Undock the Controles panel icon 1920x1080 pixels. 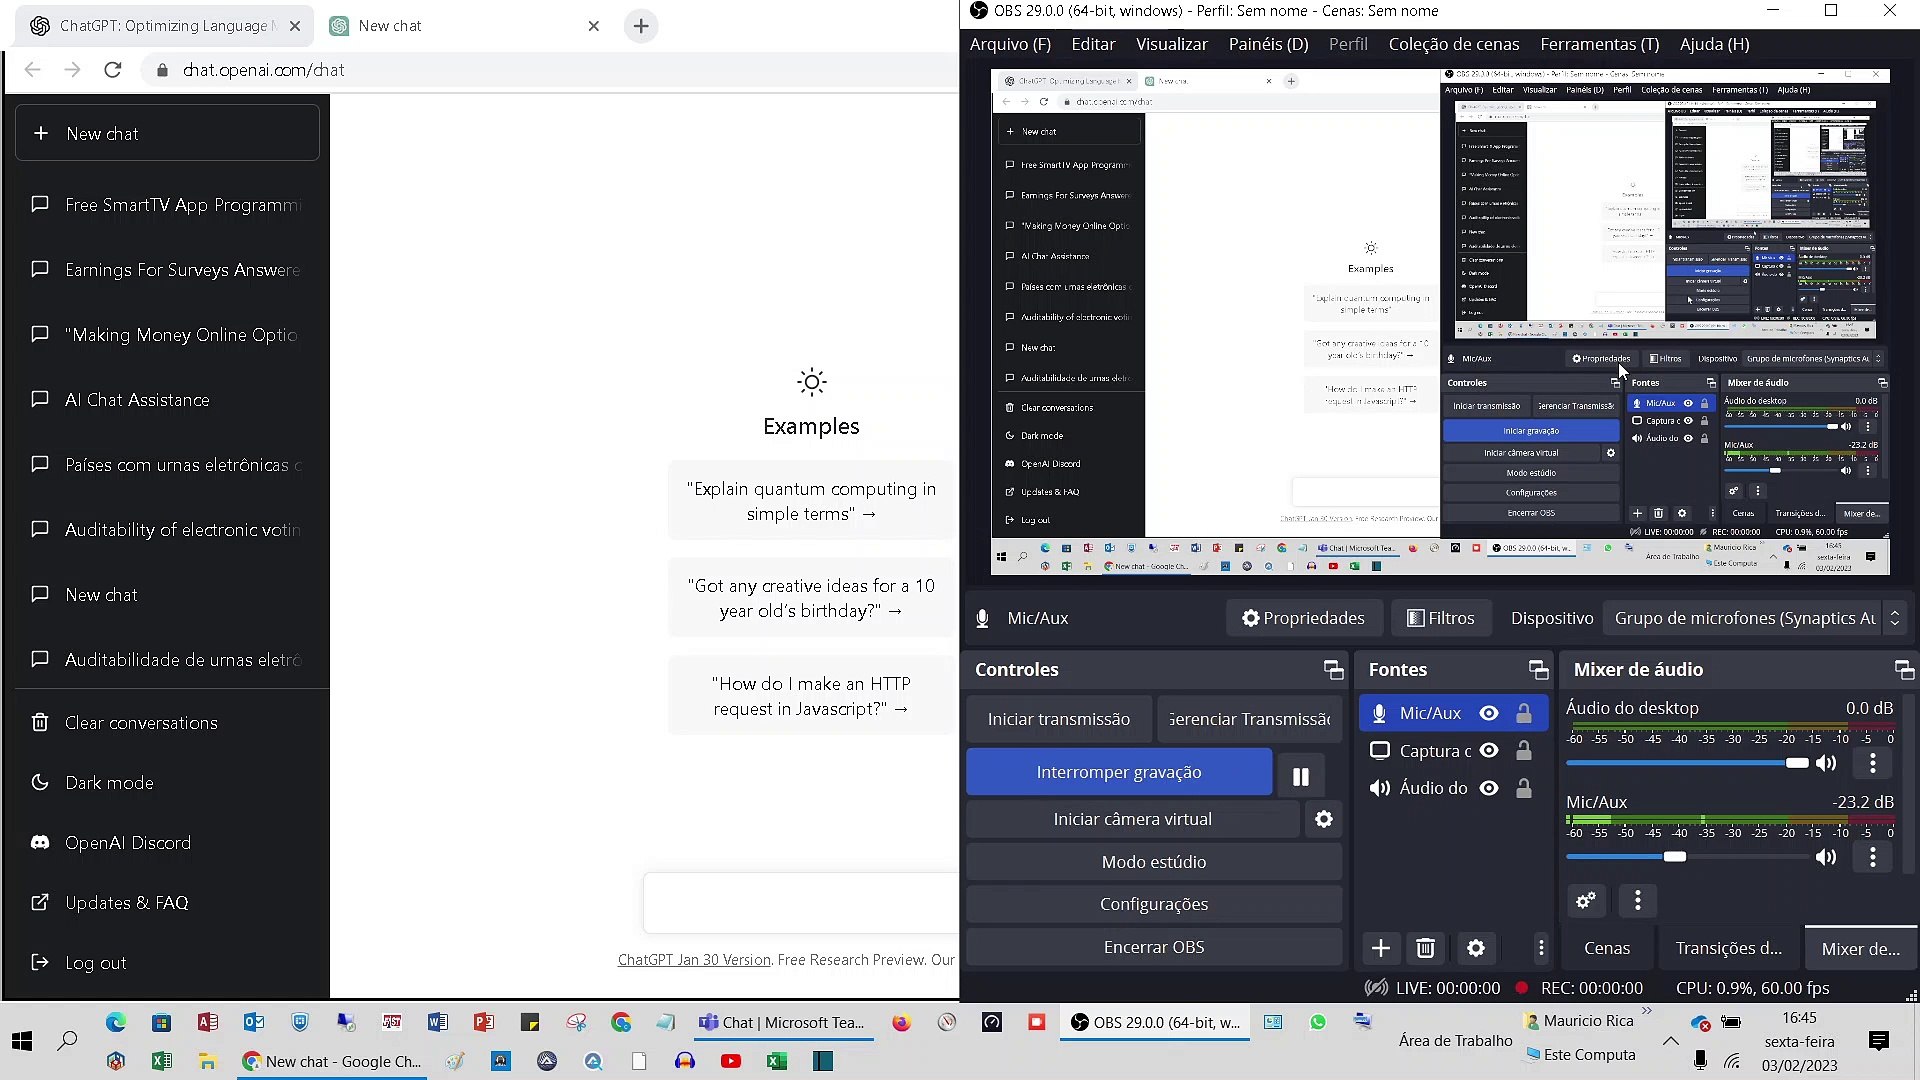tap(1333, 670)
